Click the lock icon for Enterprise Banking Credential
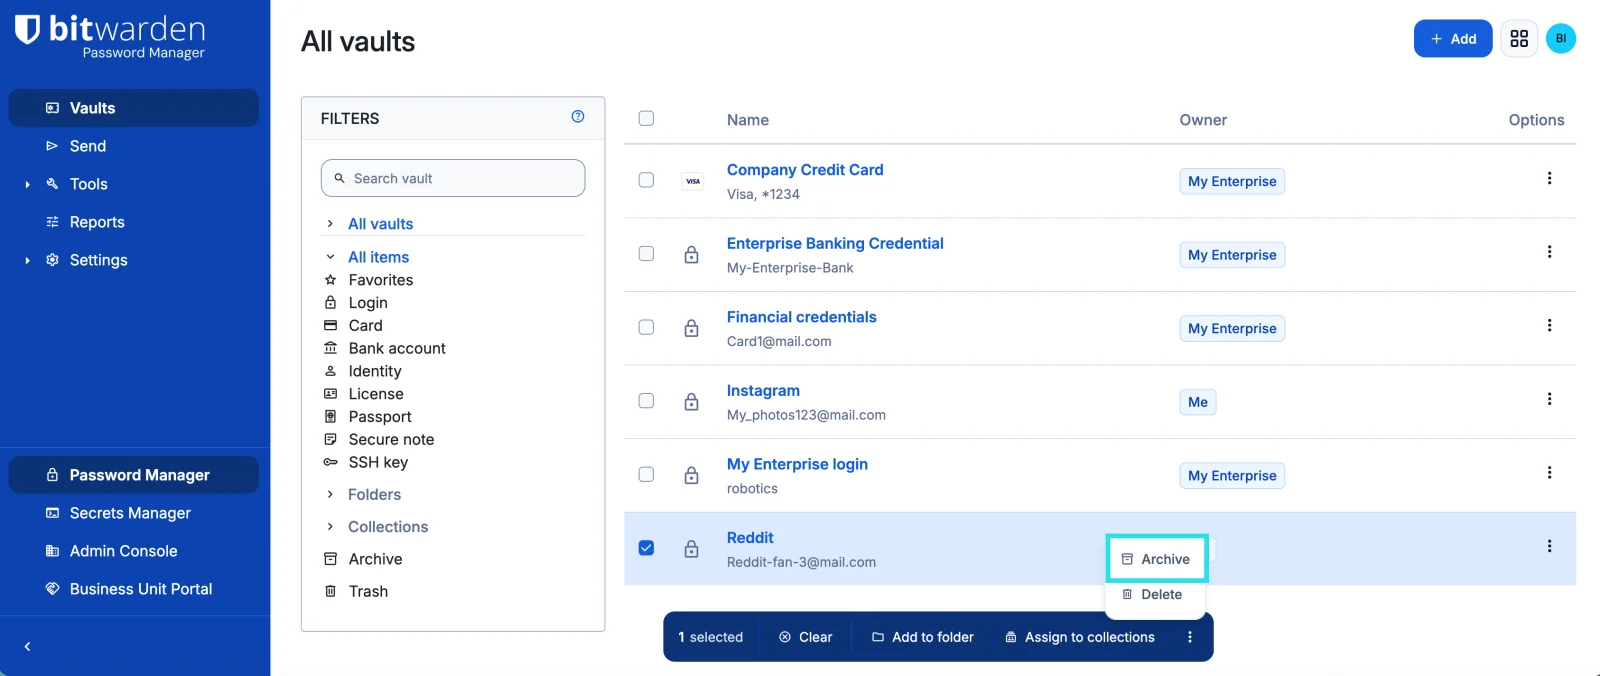Viewport: 1600px width, 676px height. pos(691,255)
